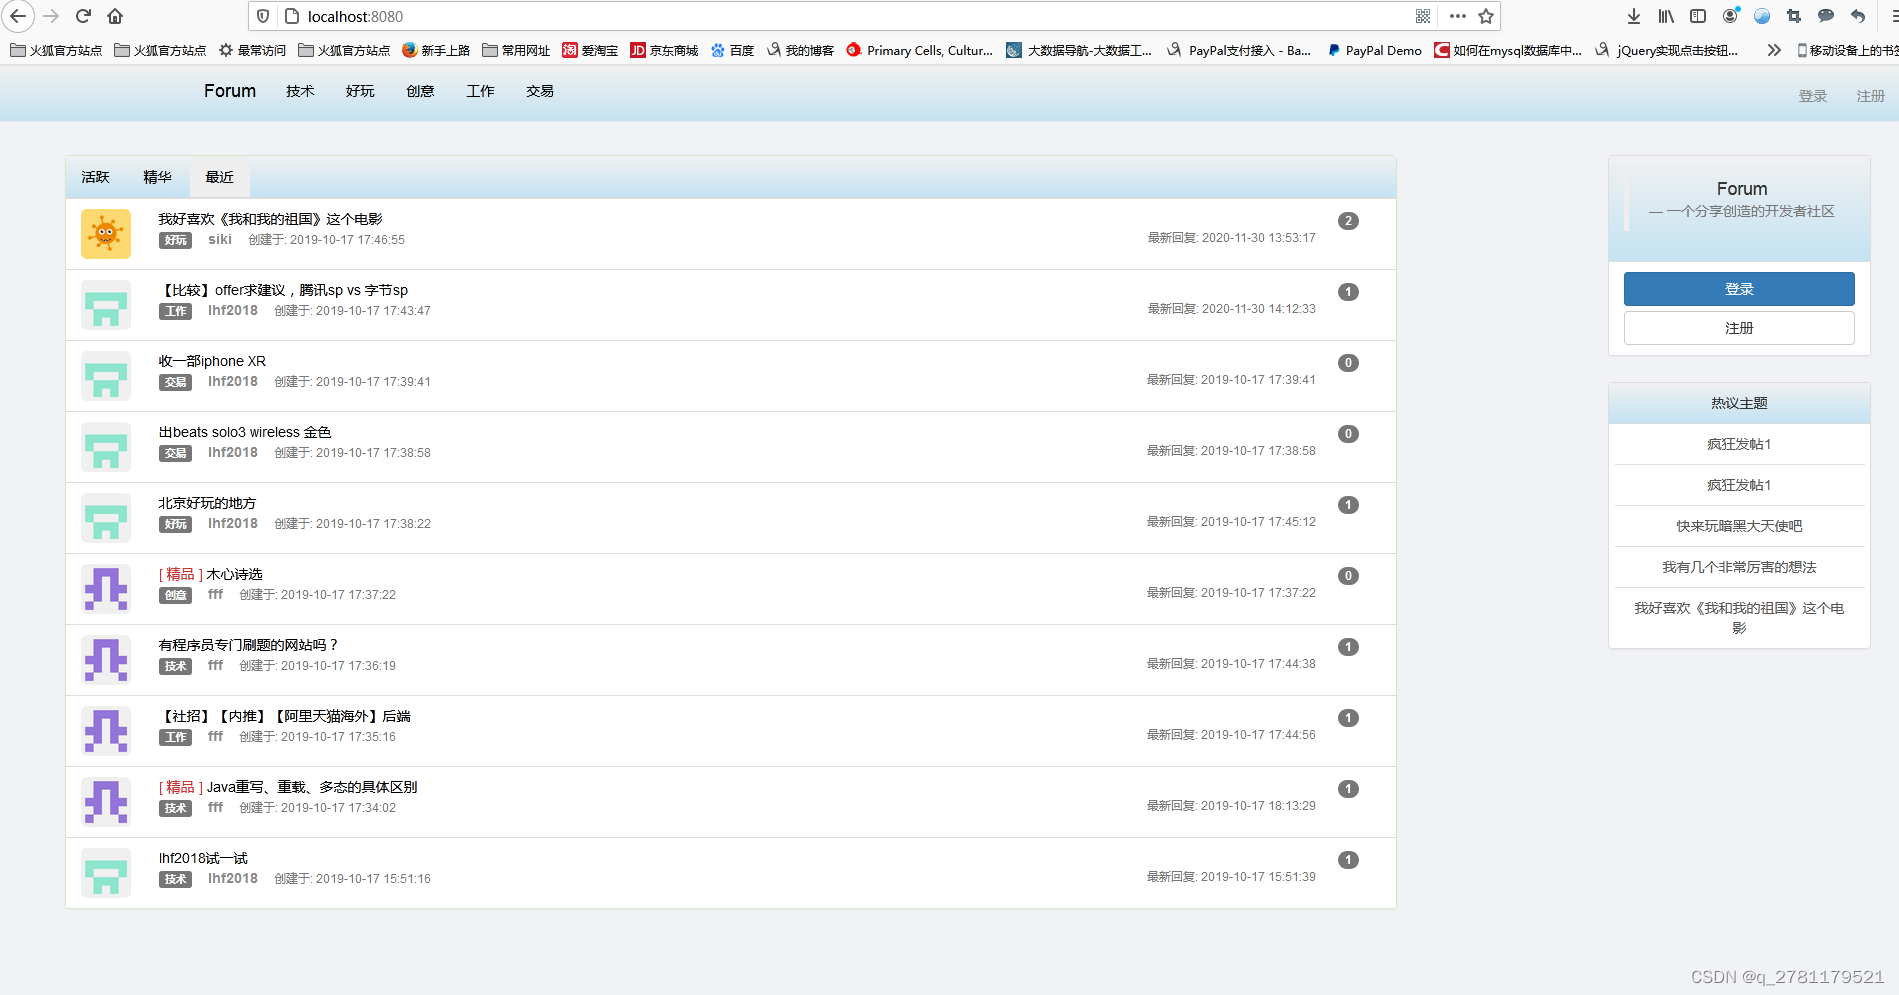
Task: Click the Forum brand link in navbar
Action: (x=230, y=91)
